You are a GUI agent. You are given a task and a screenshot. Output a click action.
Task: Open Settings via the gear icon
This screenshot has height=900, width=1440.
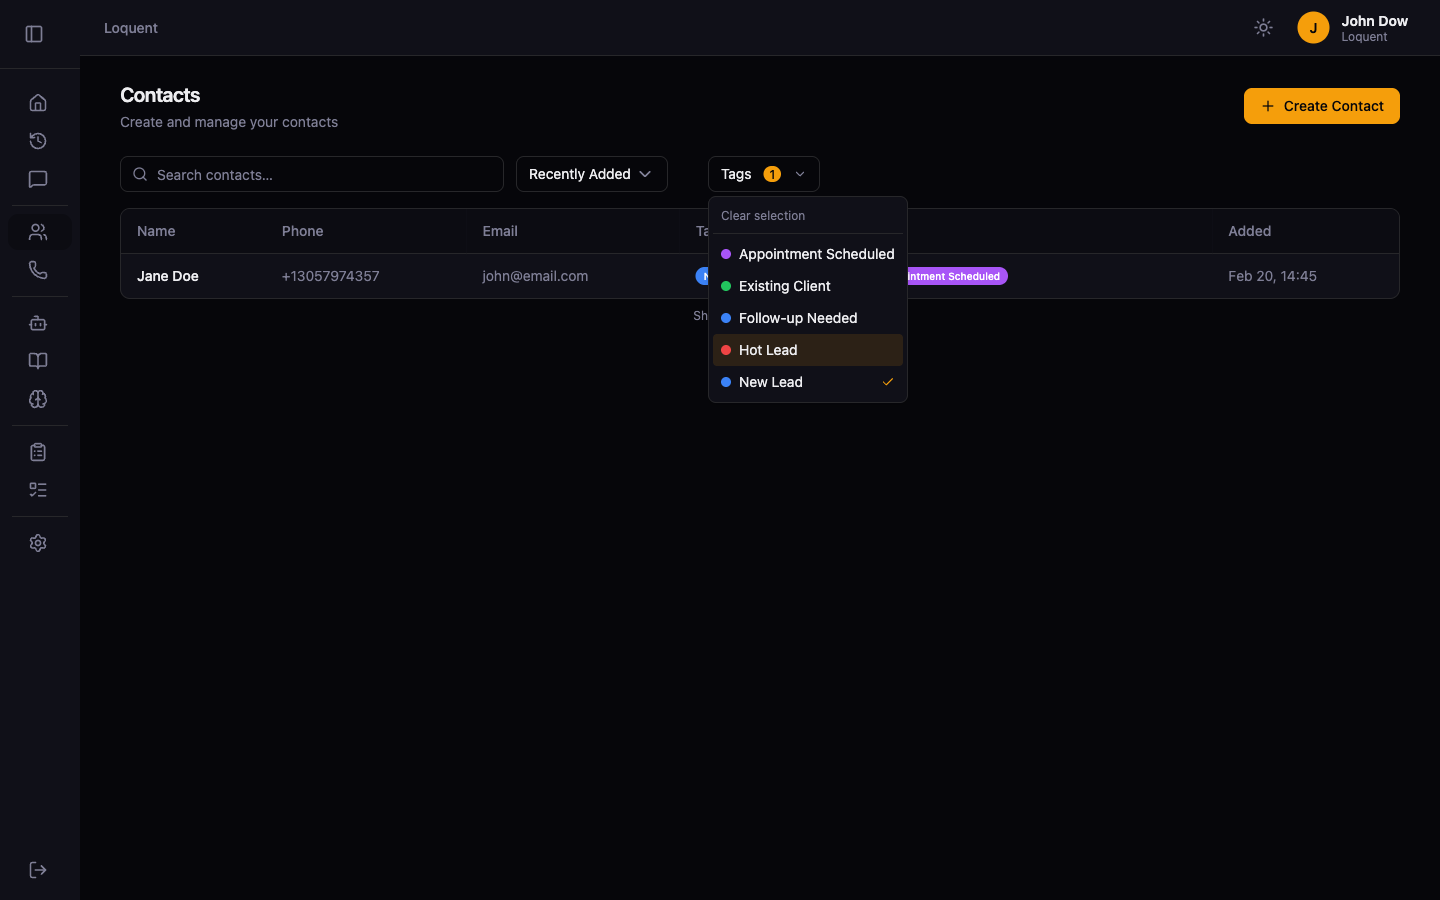37,542
